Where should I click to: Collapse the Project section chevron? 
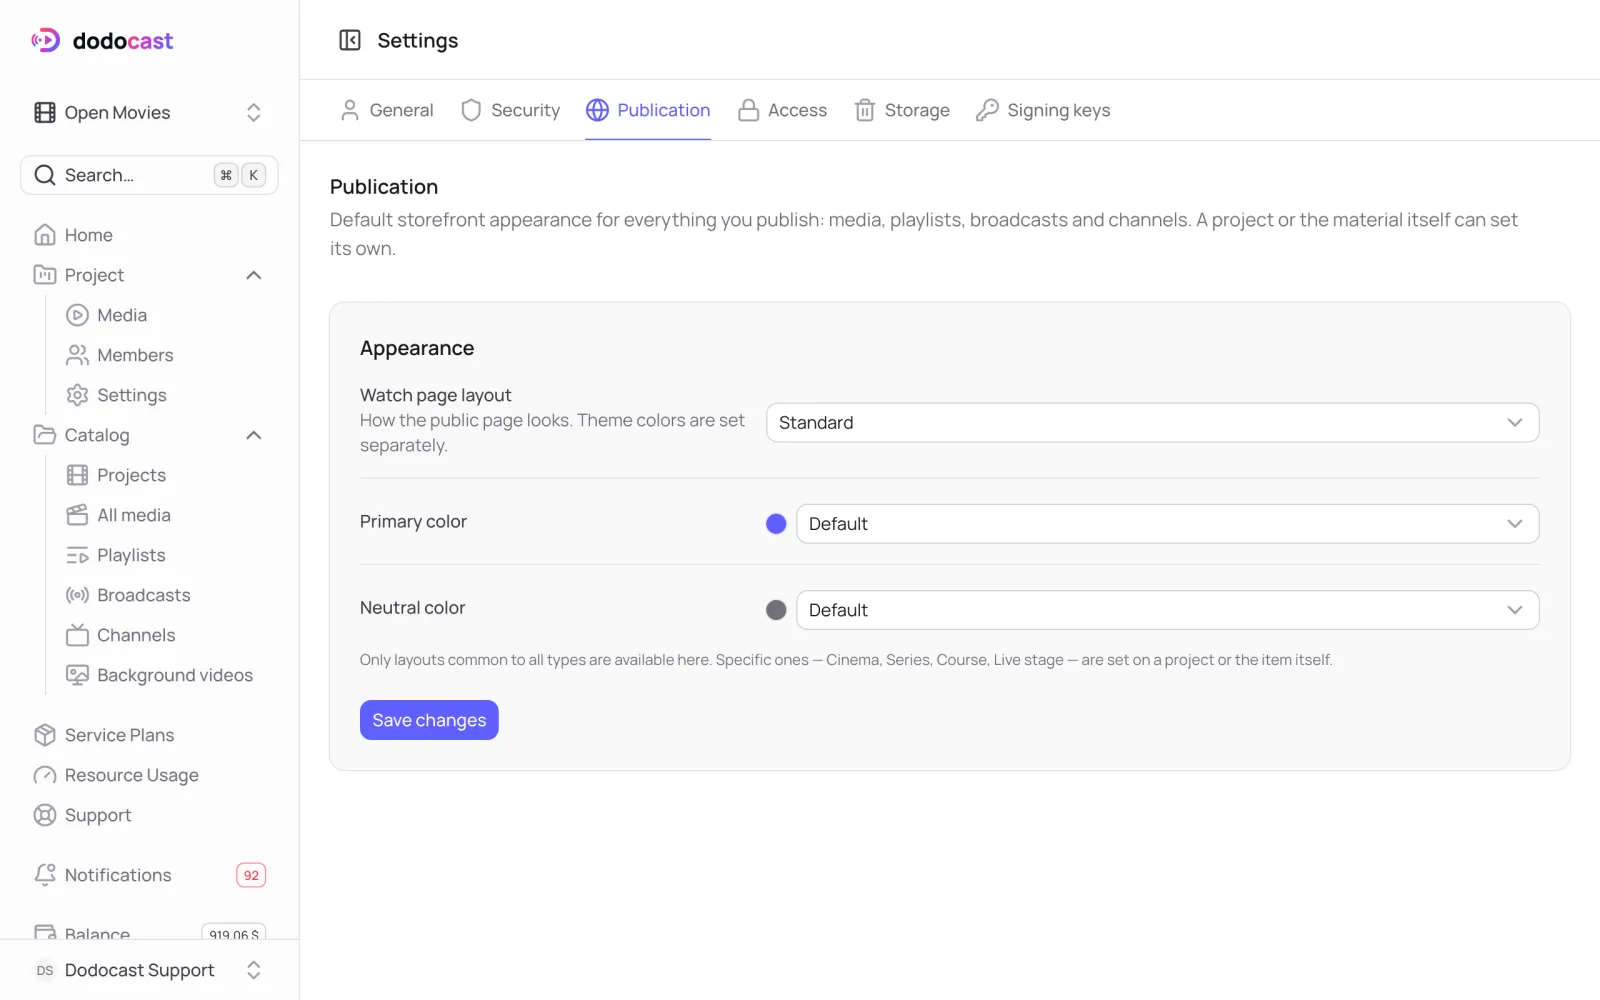coord(254,275)
